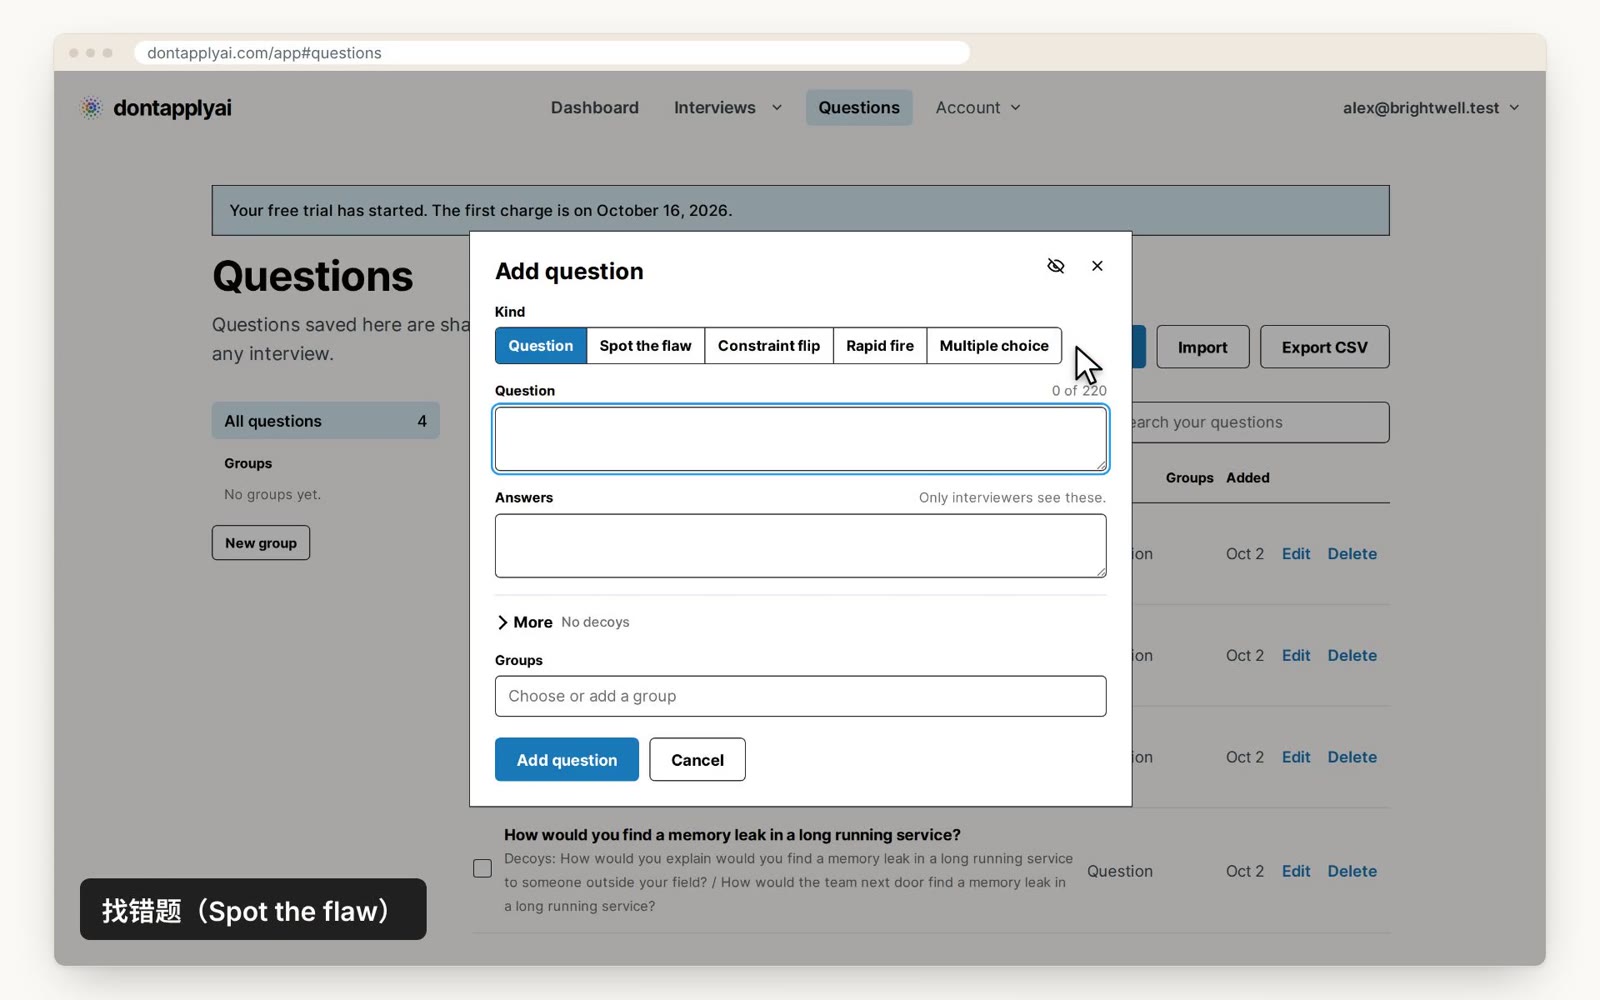1600x1000 pixels.
Task: Cancel the Add question dialog
Action: pyautogui.click(x=697, y=760)
